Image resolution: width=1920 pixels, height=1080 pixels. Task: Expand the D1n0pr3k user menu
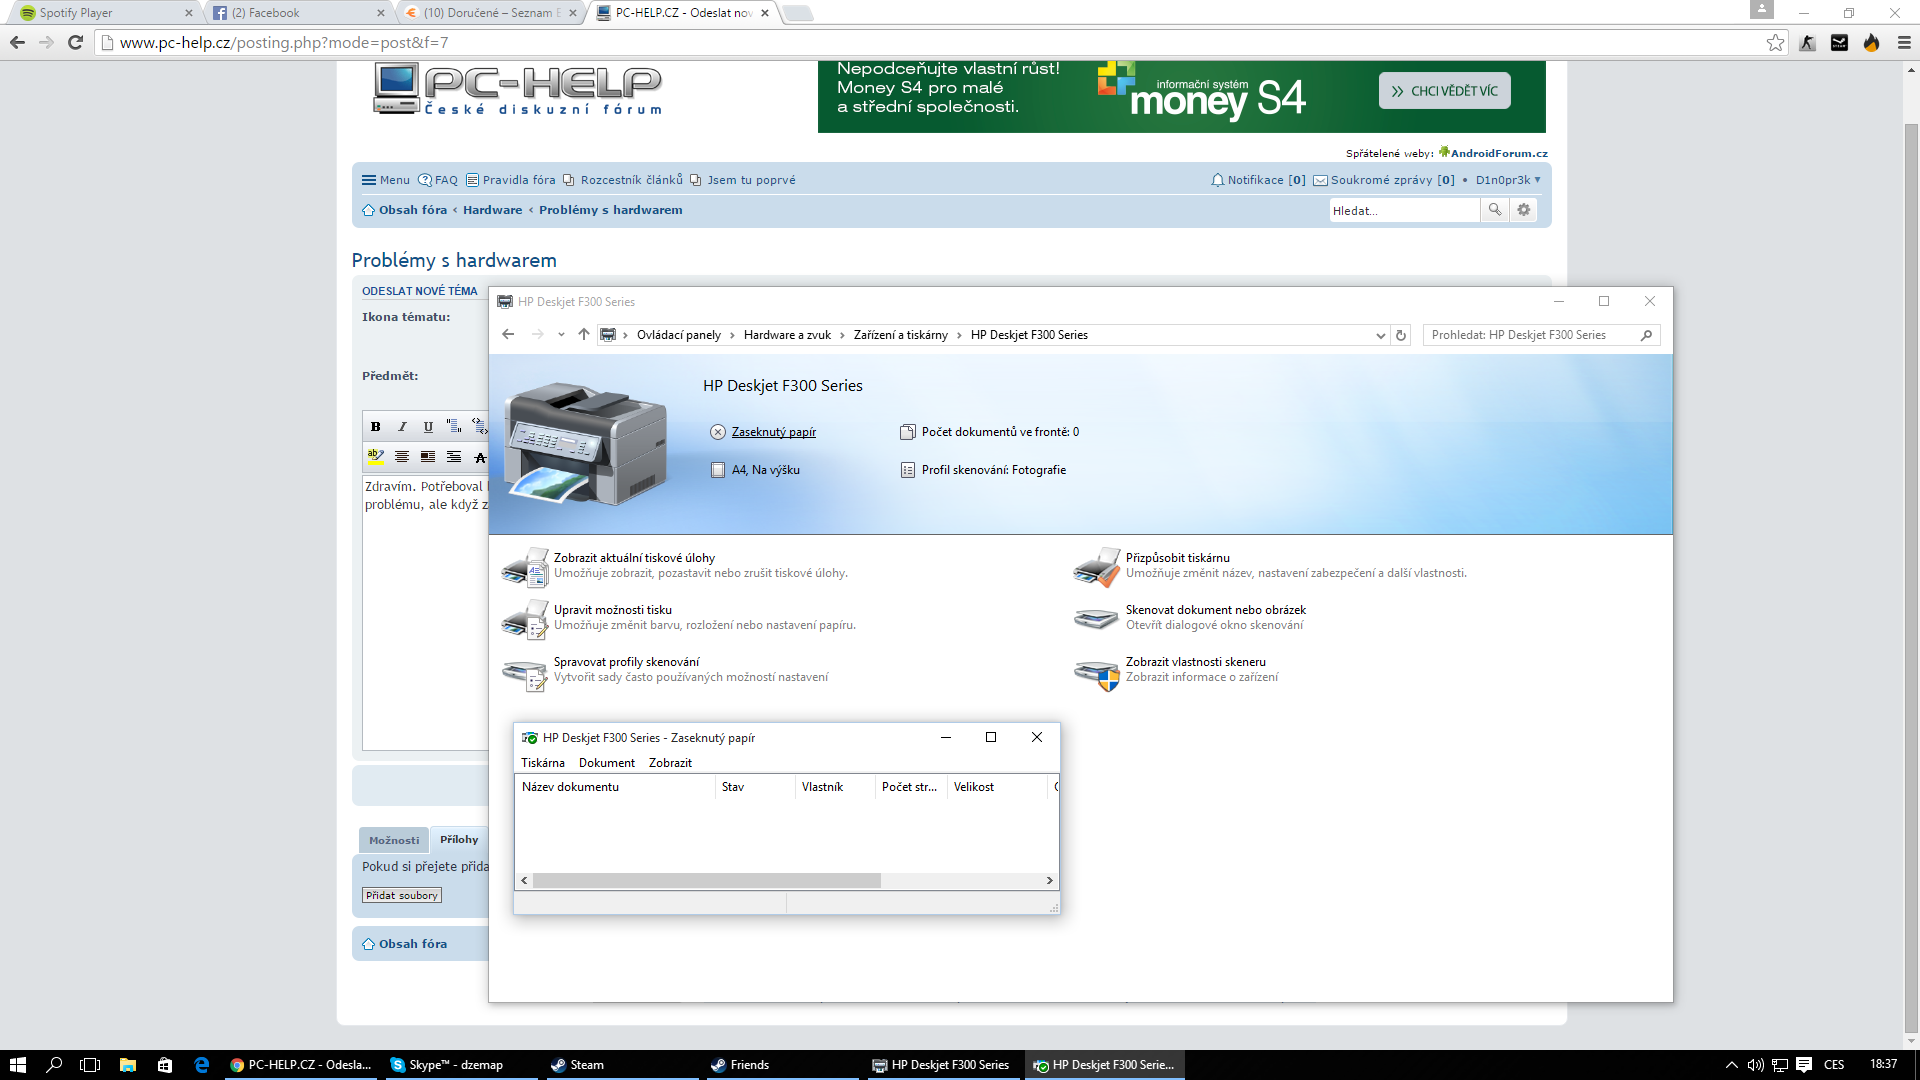[1508, 181]
